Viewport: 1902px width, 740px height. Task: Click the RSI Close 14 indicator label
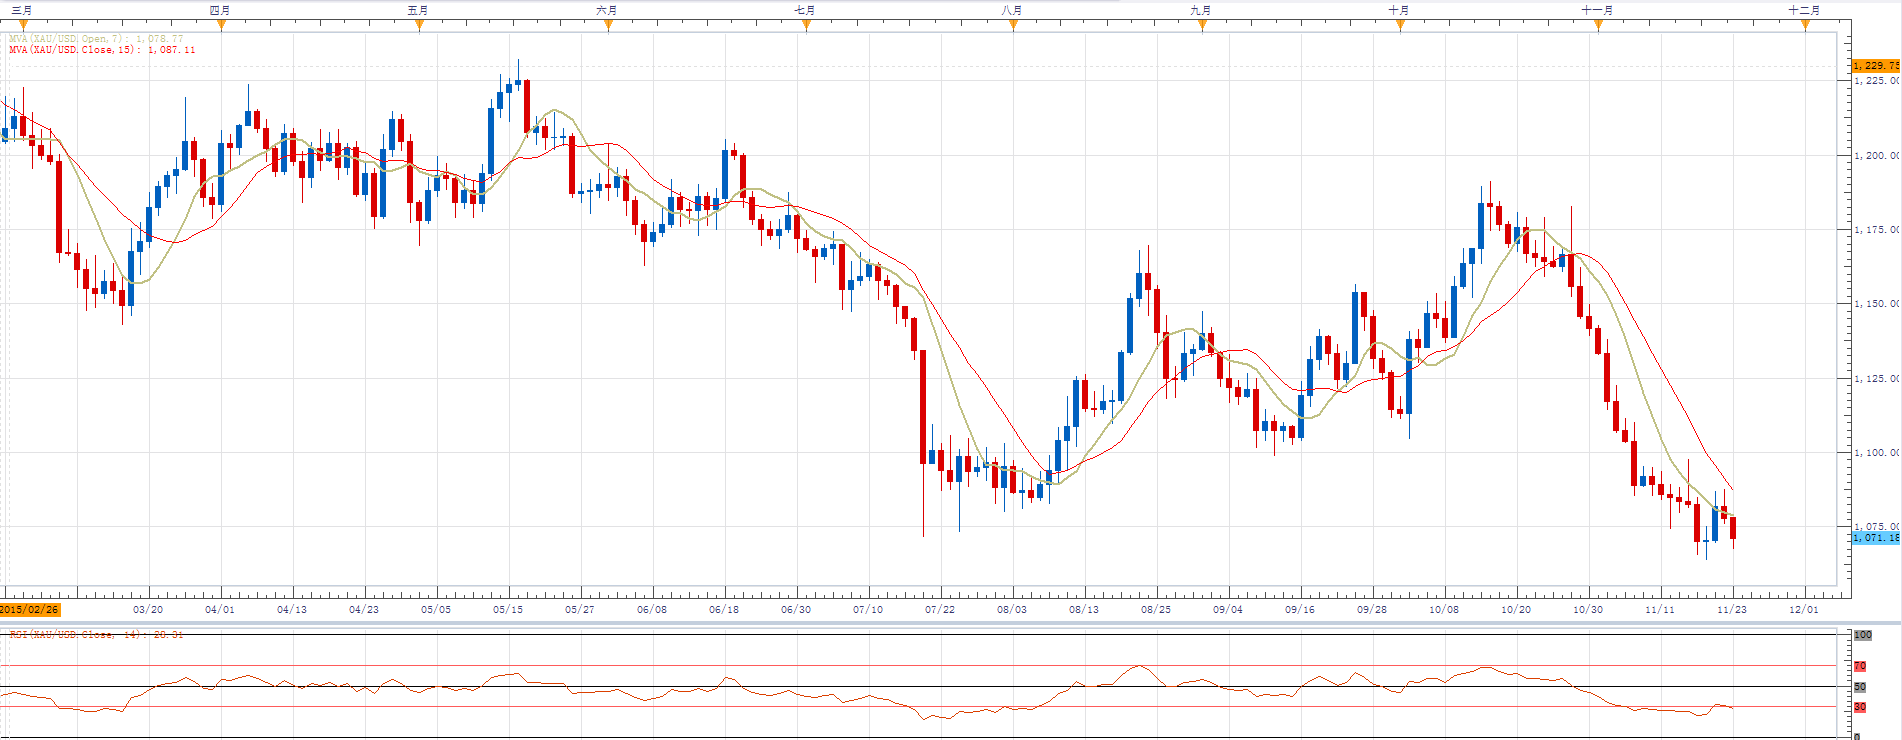[x=96, y=635]
